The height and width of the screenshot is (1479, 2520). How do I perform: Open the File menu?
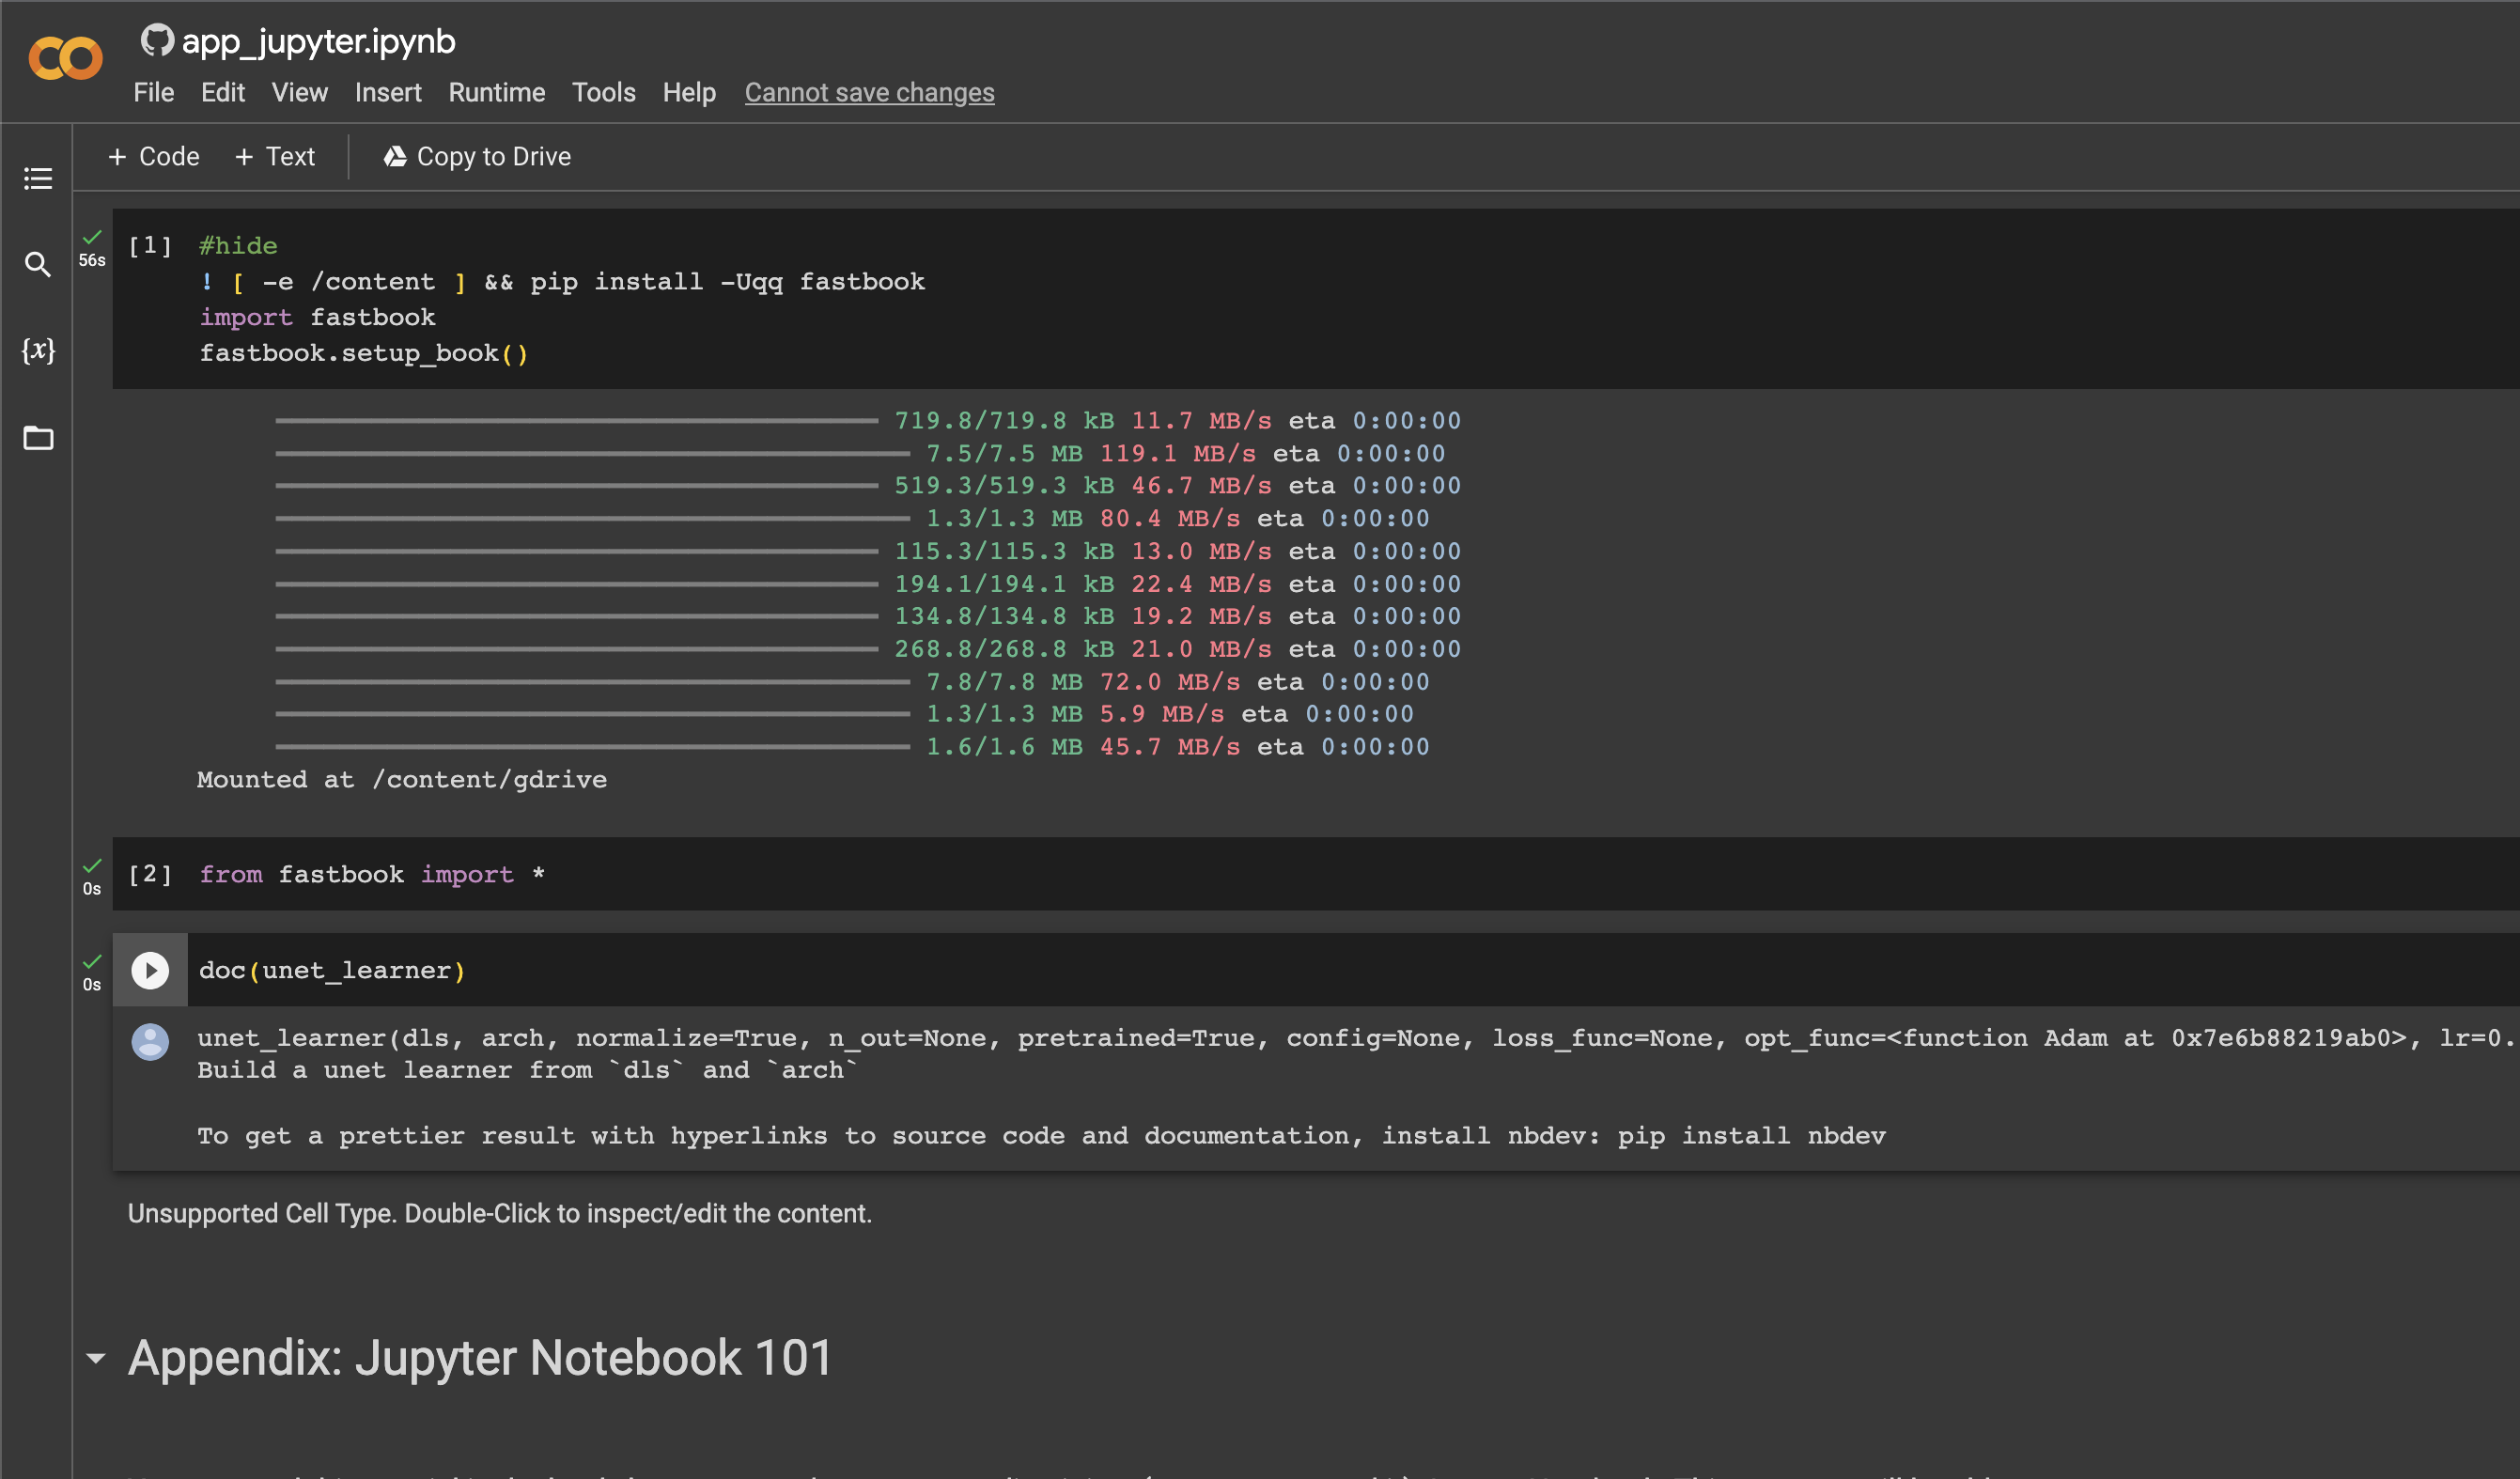(x=153, y=93)
